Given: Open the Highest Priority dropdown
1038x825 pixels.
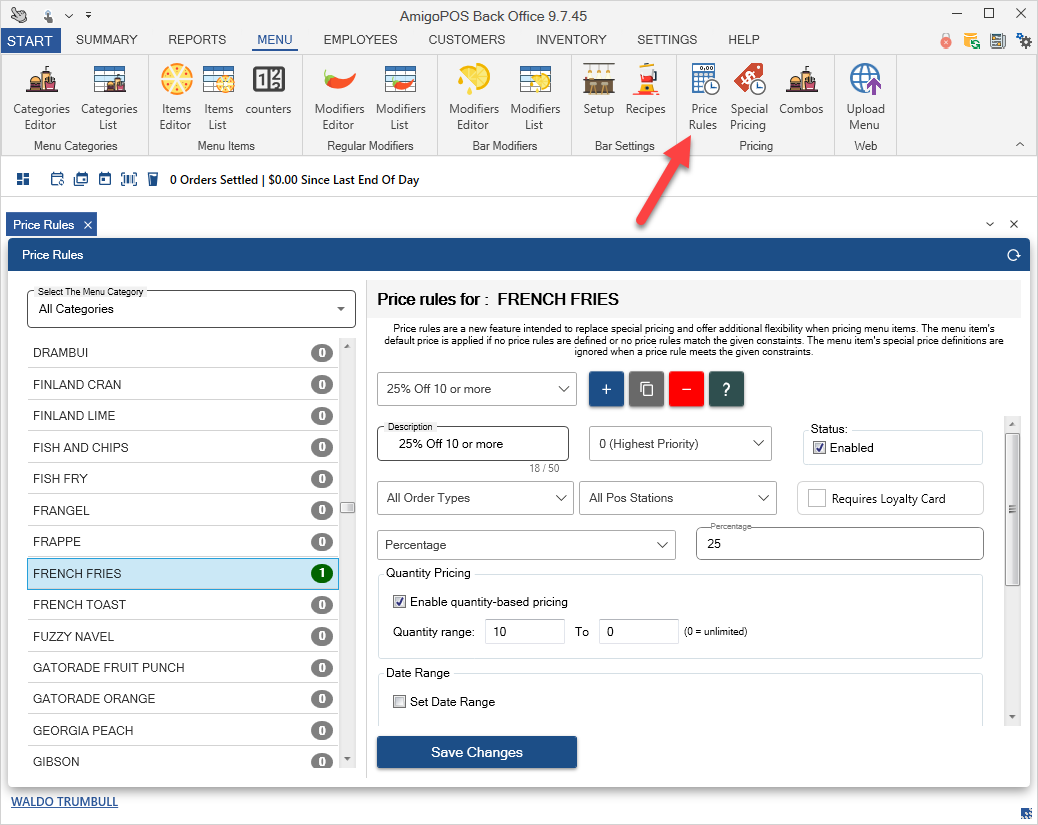Looking at the screenshot, I should (680, 444).
